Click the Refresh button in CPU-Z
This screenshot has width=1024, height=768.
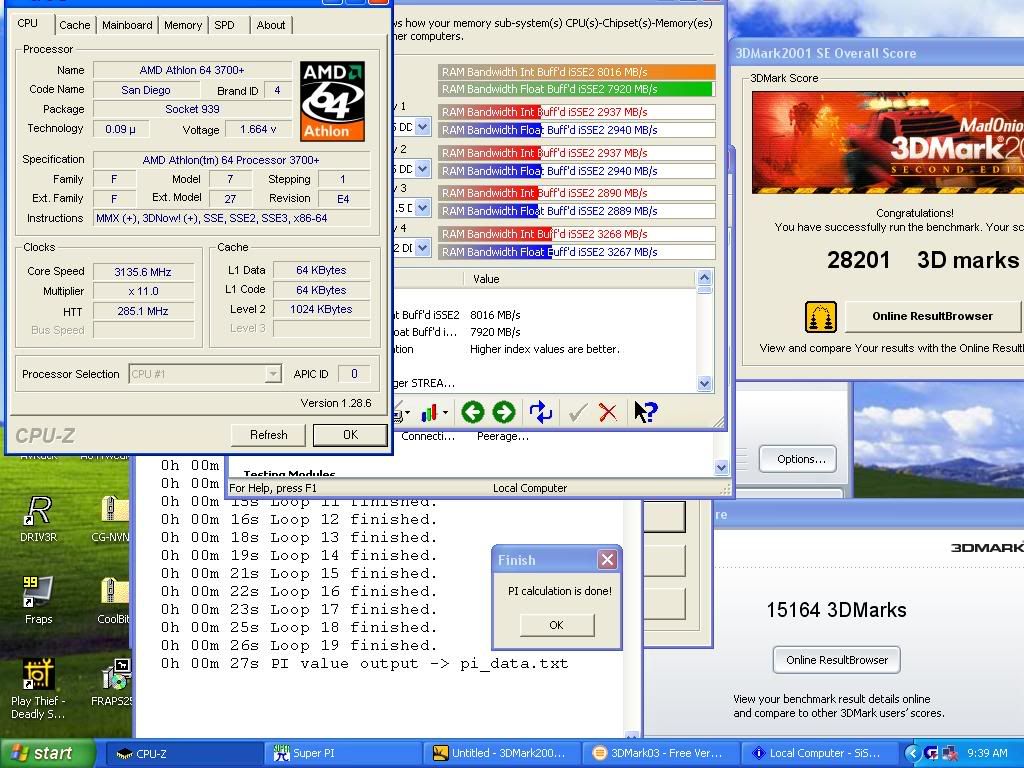268,435
